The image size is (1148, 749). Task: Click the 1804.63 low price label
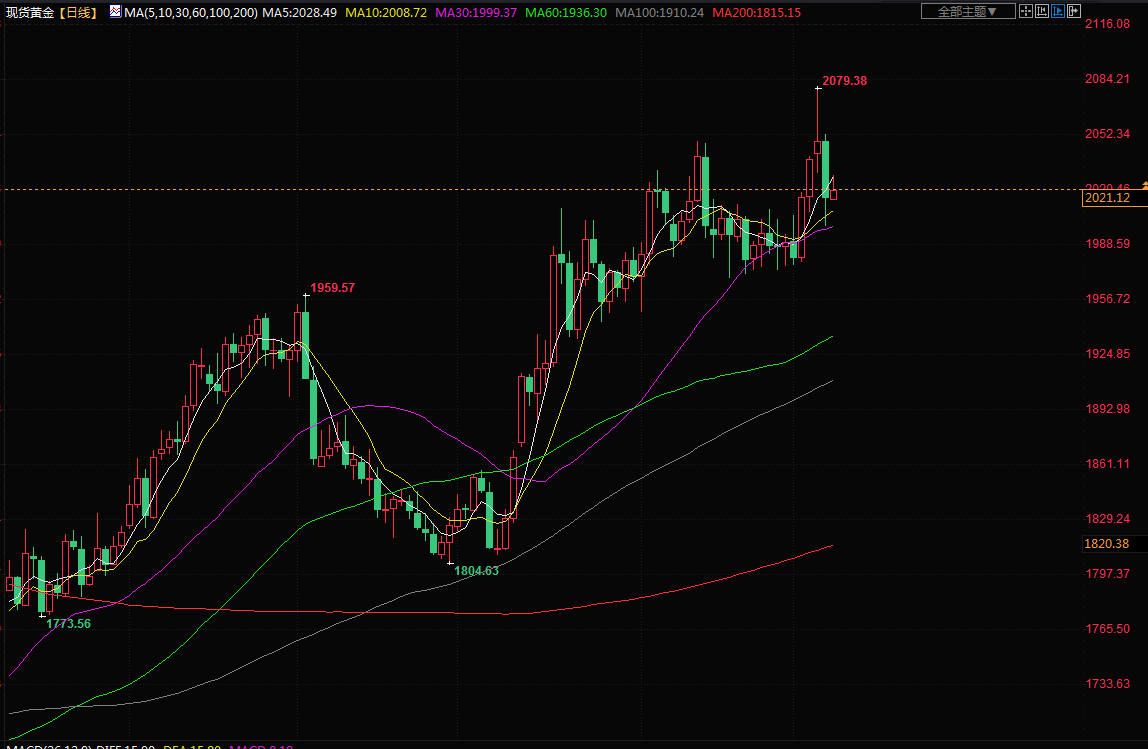[x=476, y=570]
